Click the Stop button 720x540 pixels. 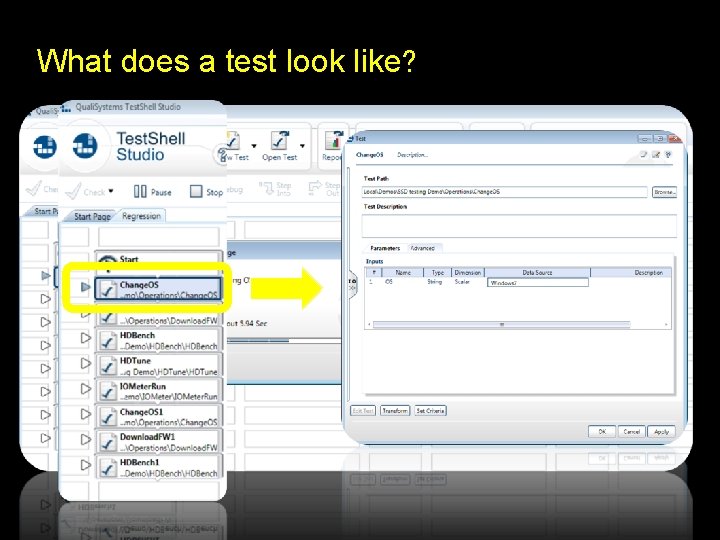pyautogui.click(x=206, y=191)
